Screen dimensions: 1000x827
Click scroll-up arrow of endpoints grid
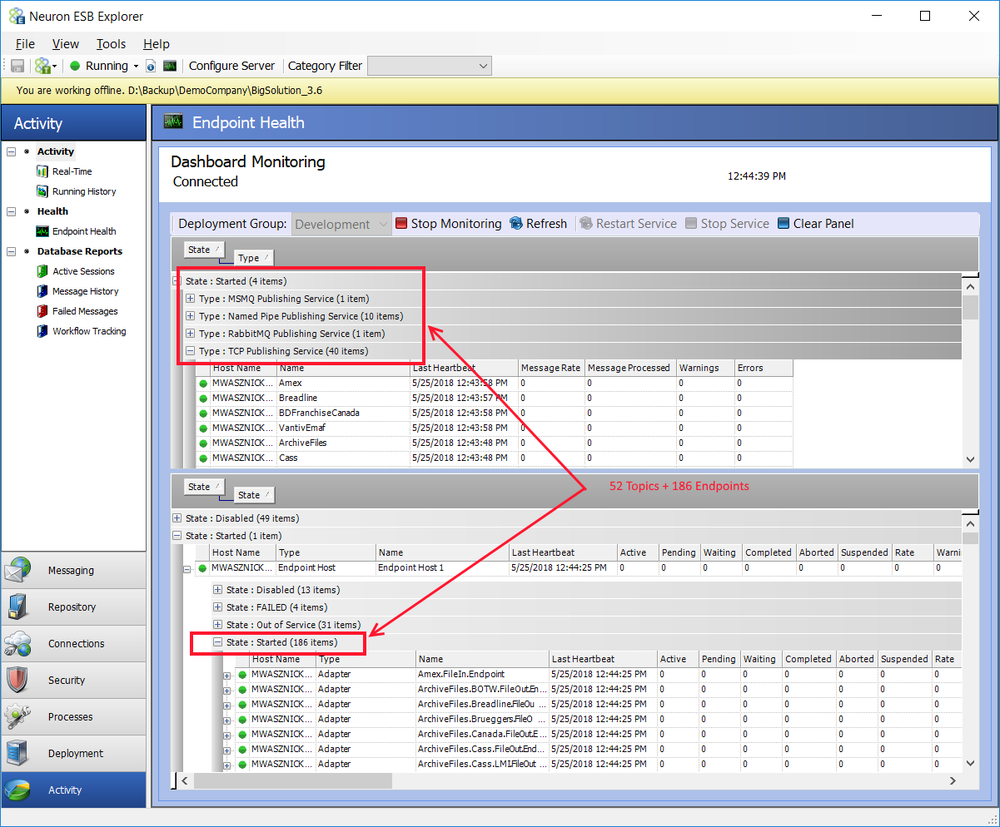pyautogui.click(x=971, y=524)
